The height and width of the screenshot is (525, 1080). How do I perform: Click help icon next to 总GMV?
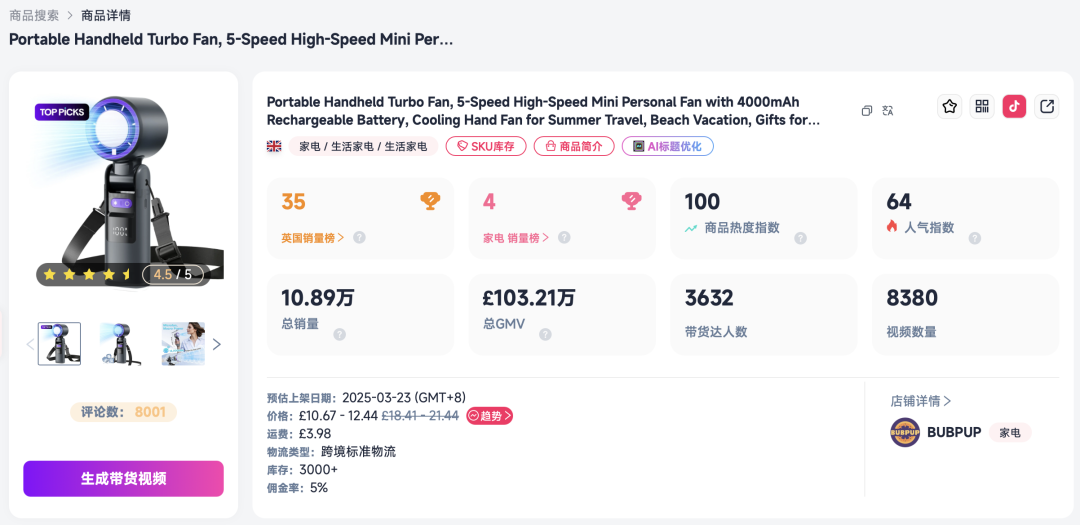pos(546,334)
